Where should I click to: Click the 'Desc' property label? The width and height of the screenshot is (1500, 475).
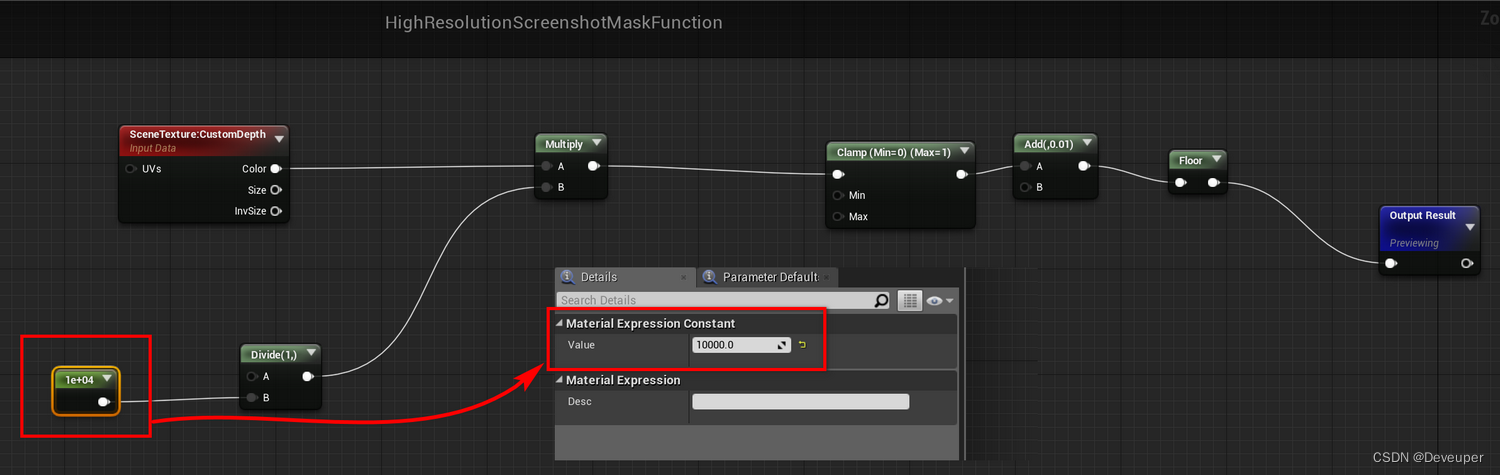pyautogui.click(x=580, y=402)
